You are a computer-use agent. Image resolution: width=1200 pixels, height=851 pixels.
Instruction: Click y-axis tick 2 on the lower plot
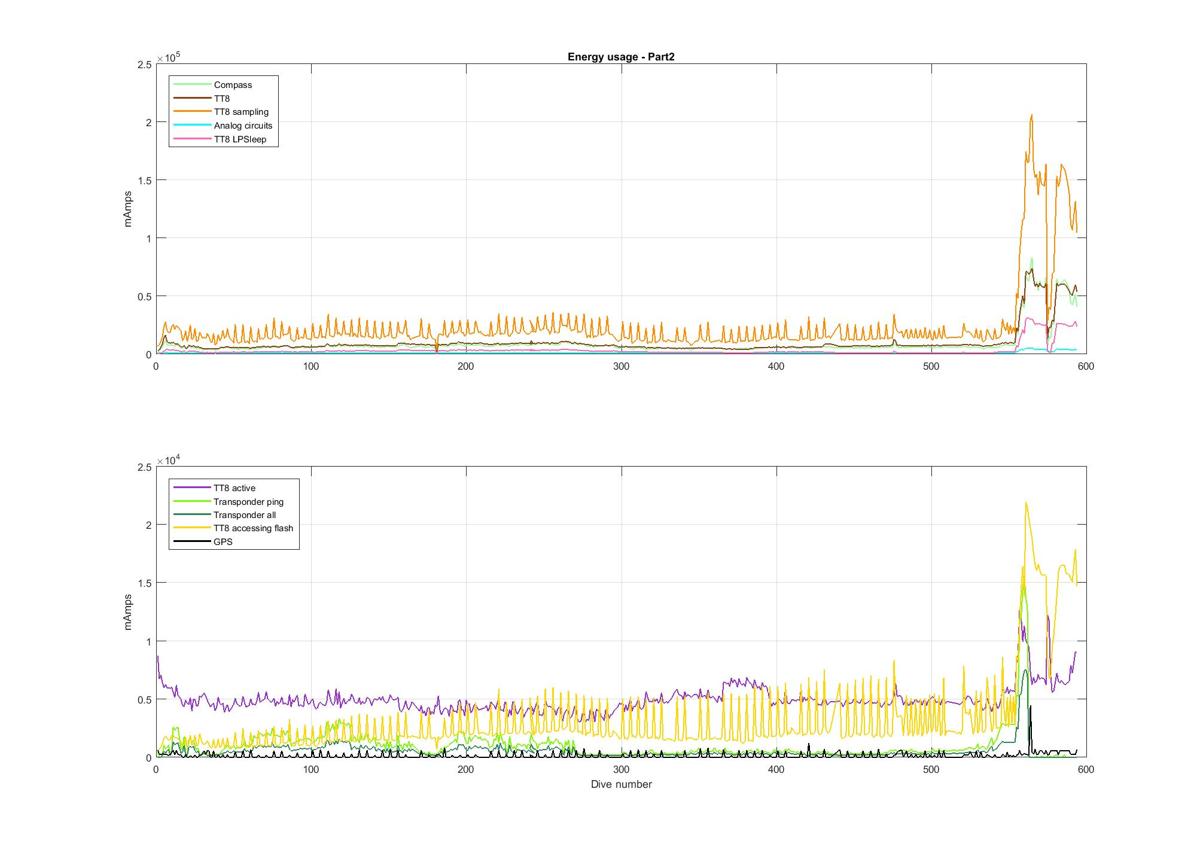(x=147, y=525)
